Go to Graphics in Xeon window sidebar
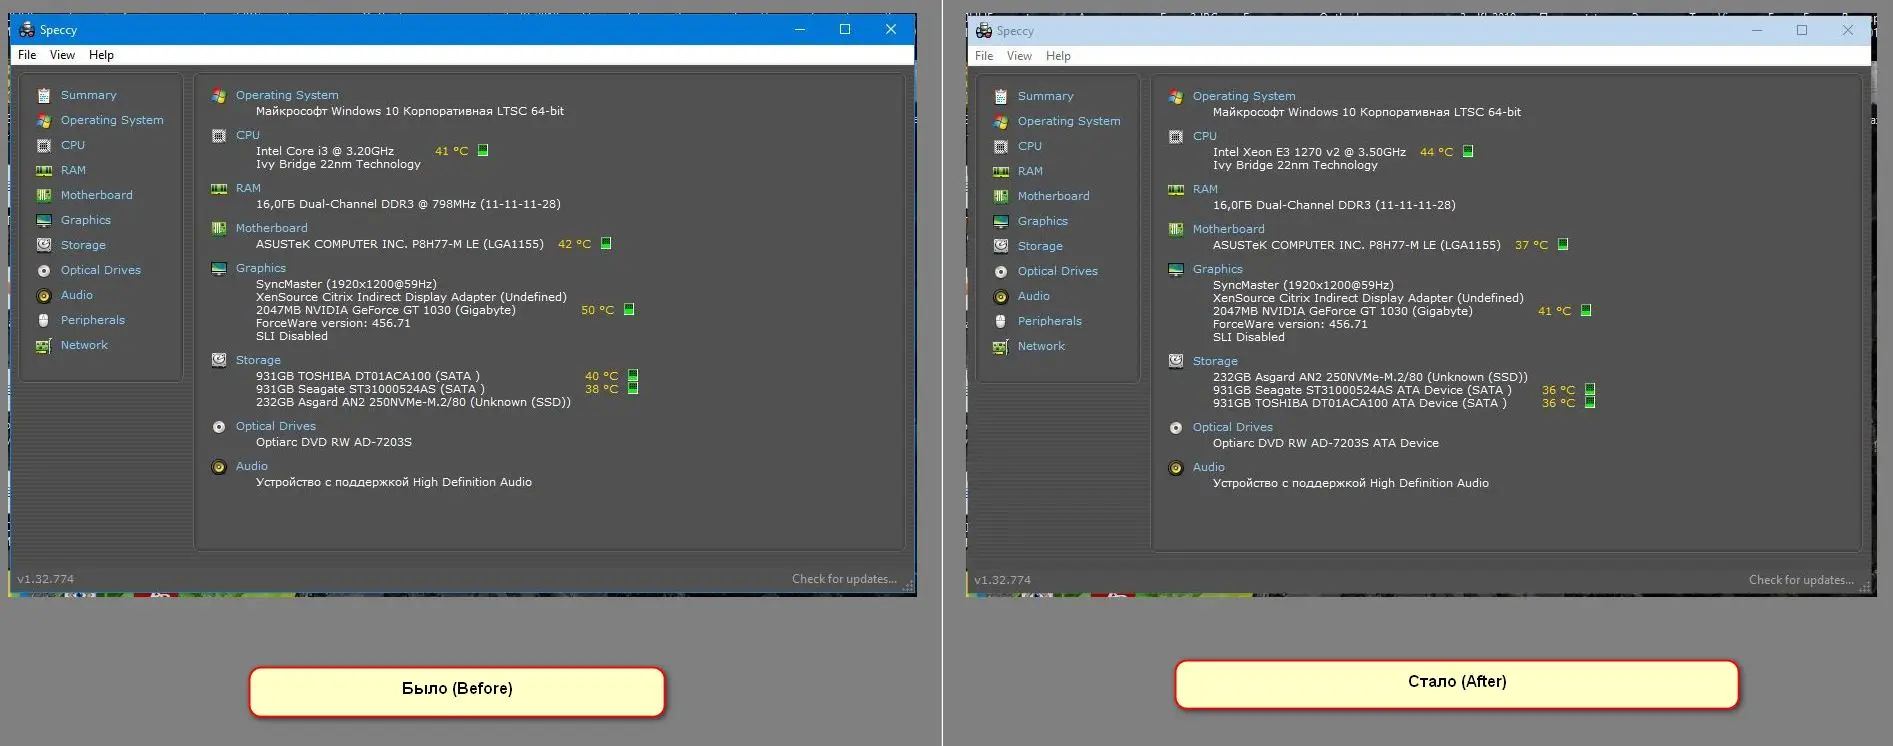The height and width of the screenshot is (746, 1893). [x=1043, y=221]
